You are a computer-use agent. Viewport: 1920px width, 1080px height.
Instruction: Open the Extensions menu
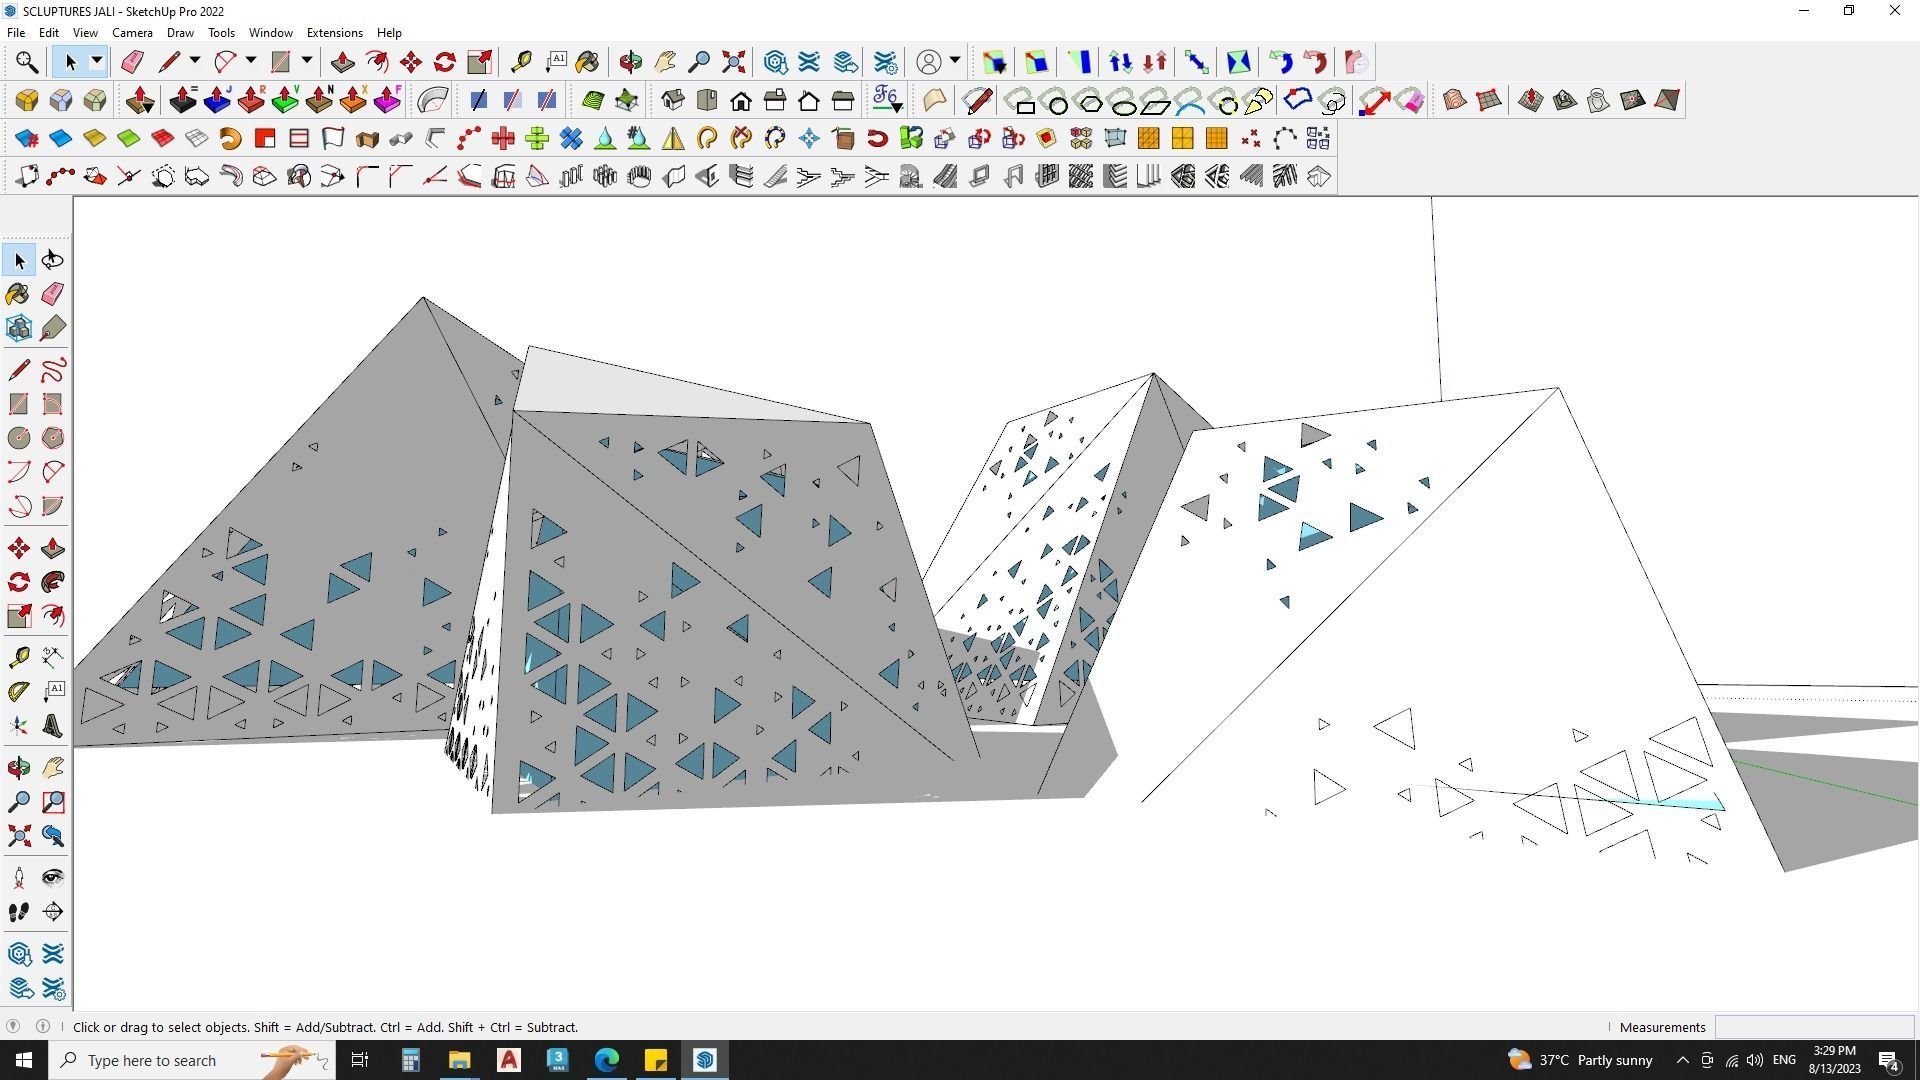tap(334, 33)
